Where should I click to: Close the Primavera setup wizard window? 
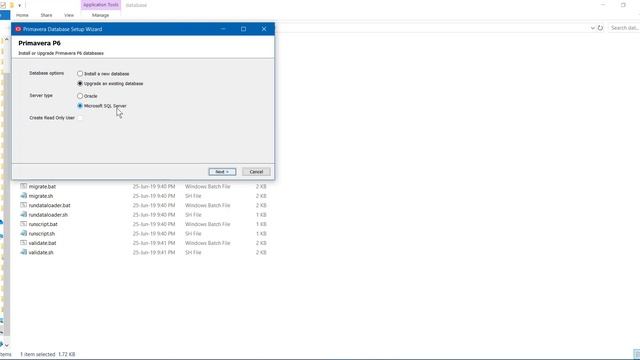(x=264, y=29)
